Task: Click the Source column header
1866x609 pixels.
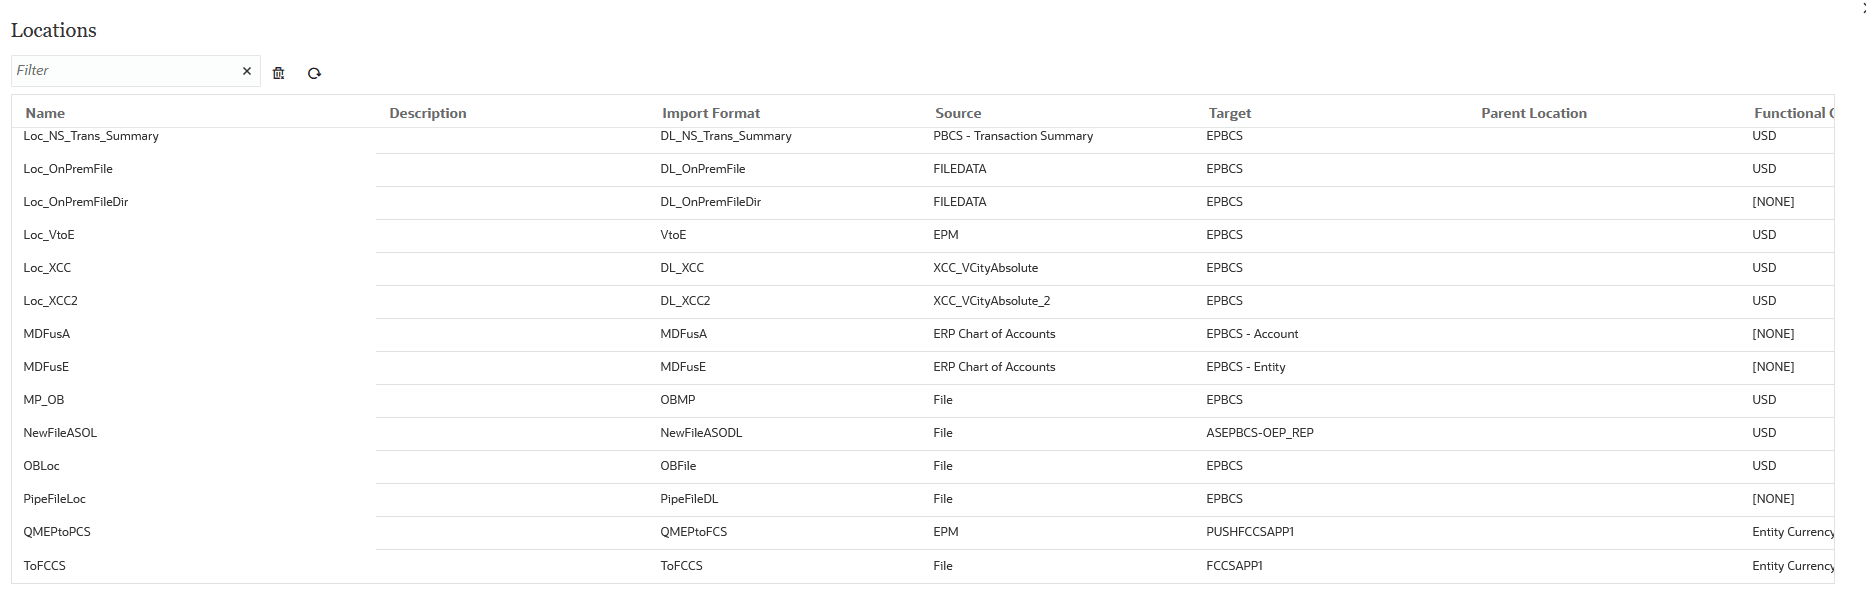Action: [x=957, y=113]
